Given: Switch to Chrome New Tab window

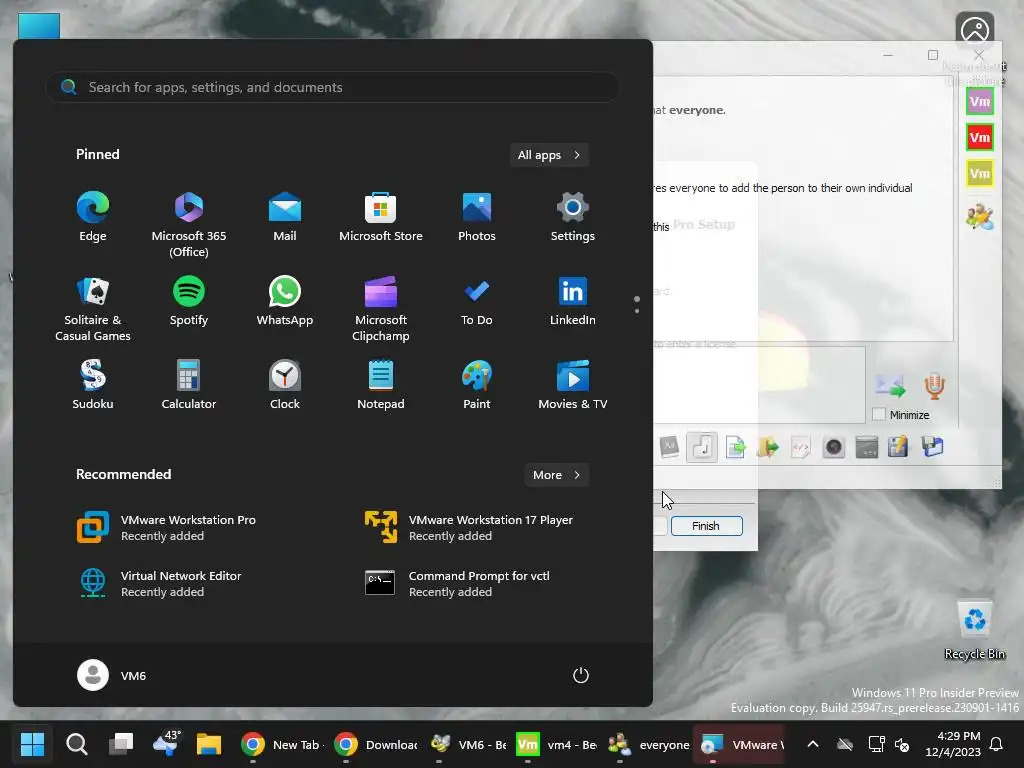Looking at the screenshot, I should pyautogui.click(x=282, y=744).
